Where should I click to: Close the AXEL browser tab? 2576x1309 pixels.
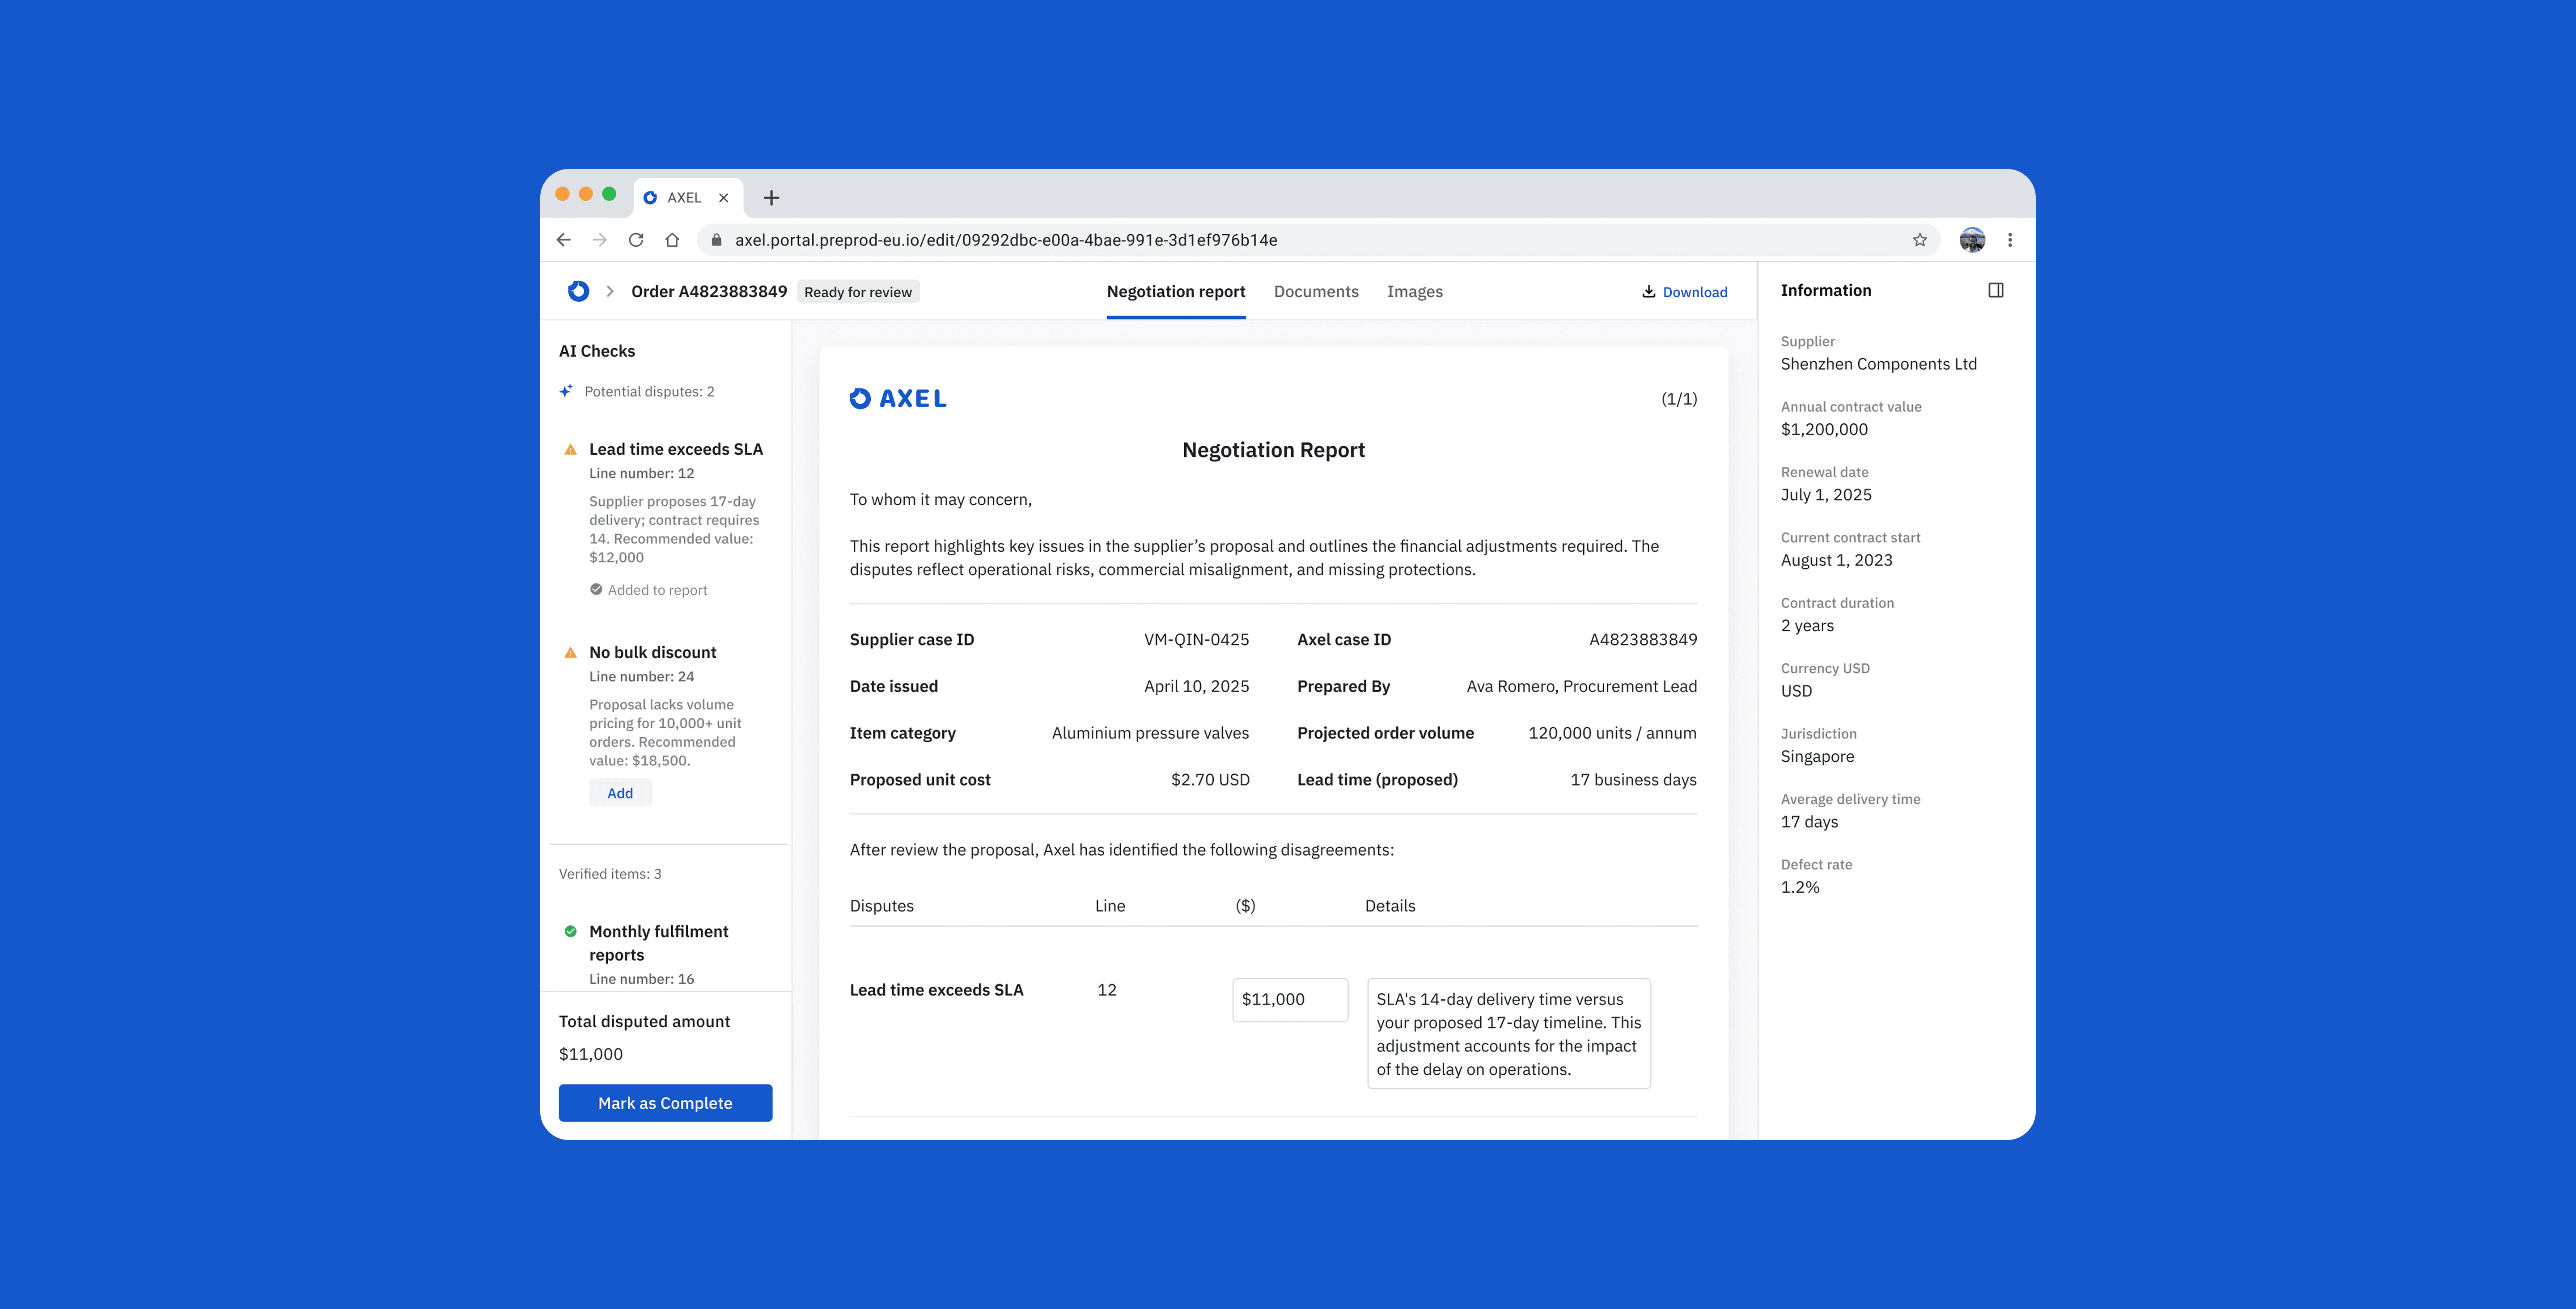[x=724, y=198]
